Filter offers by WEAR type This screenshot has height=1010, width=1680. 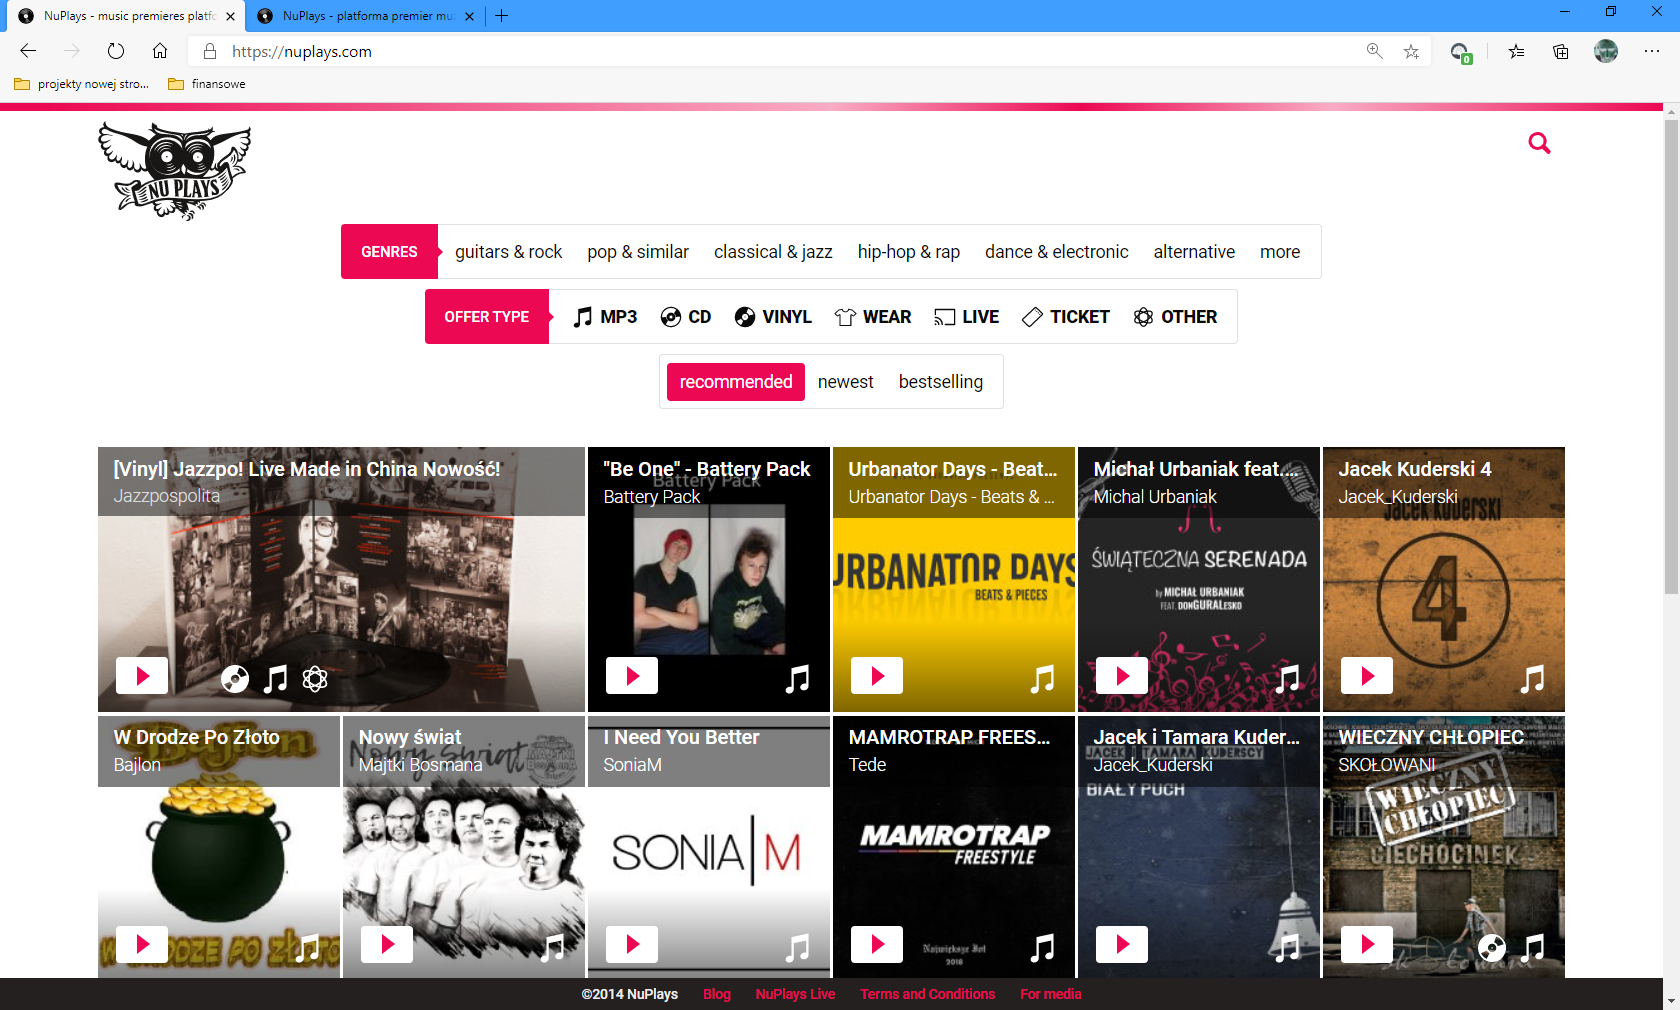tap(873, 317)
